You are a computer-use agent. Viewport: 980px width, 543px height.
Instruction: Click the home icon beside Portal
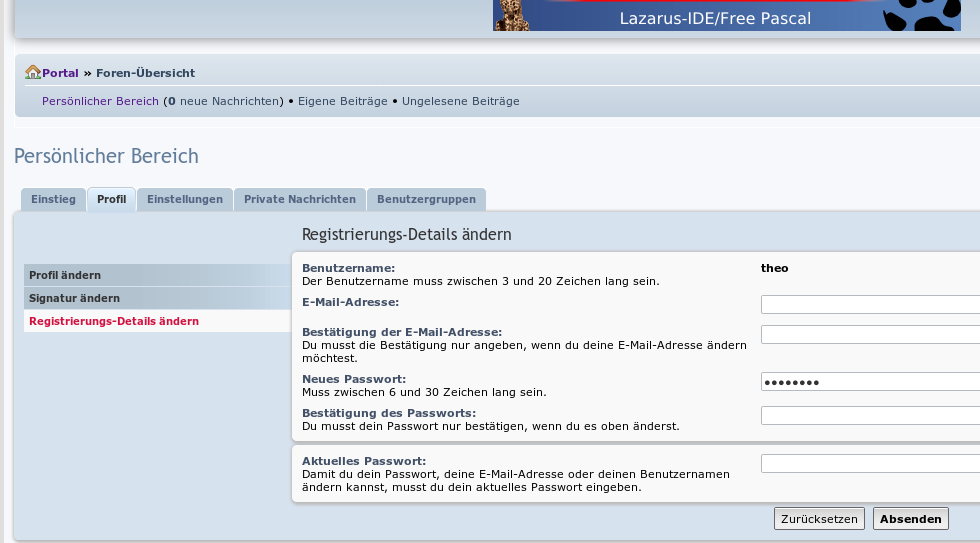pyautogui.click(x=32, y=73)
